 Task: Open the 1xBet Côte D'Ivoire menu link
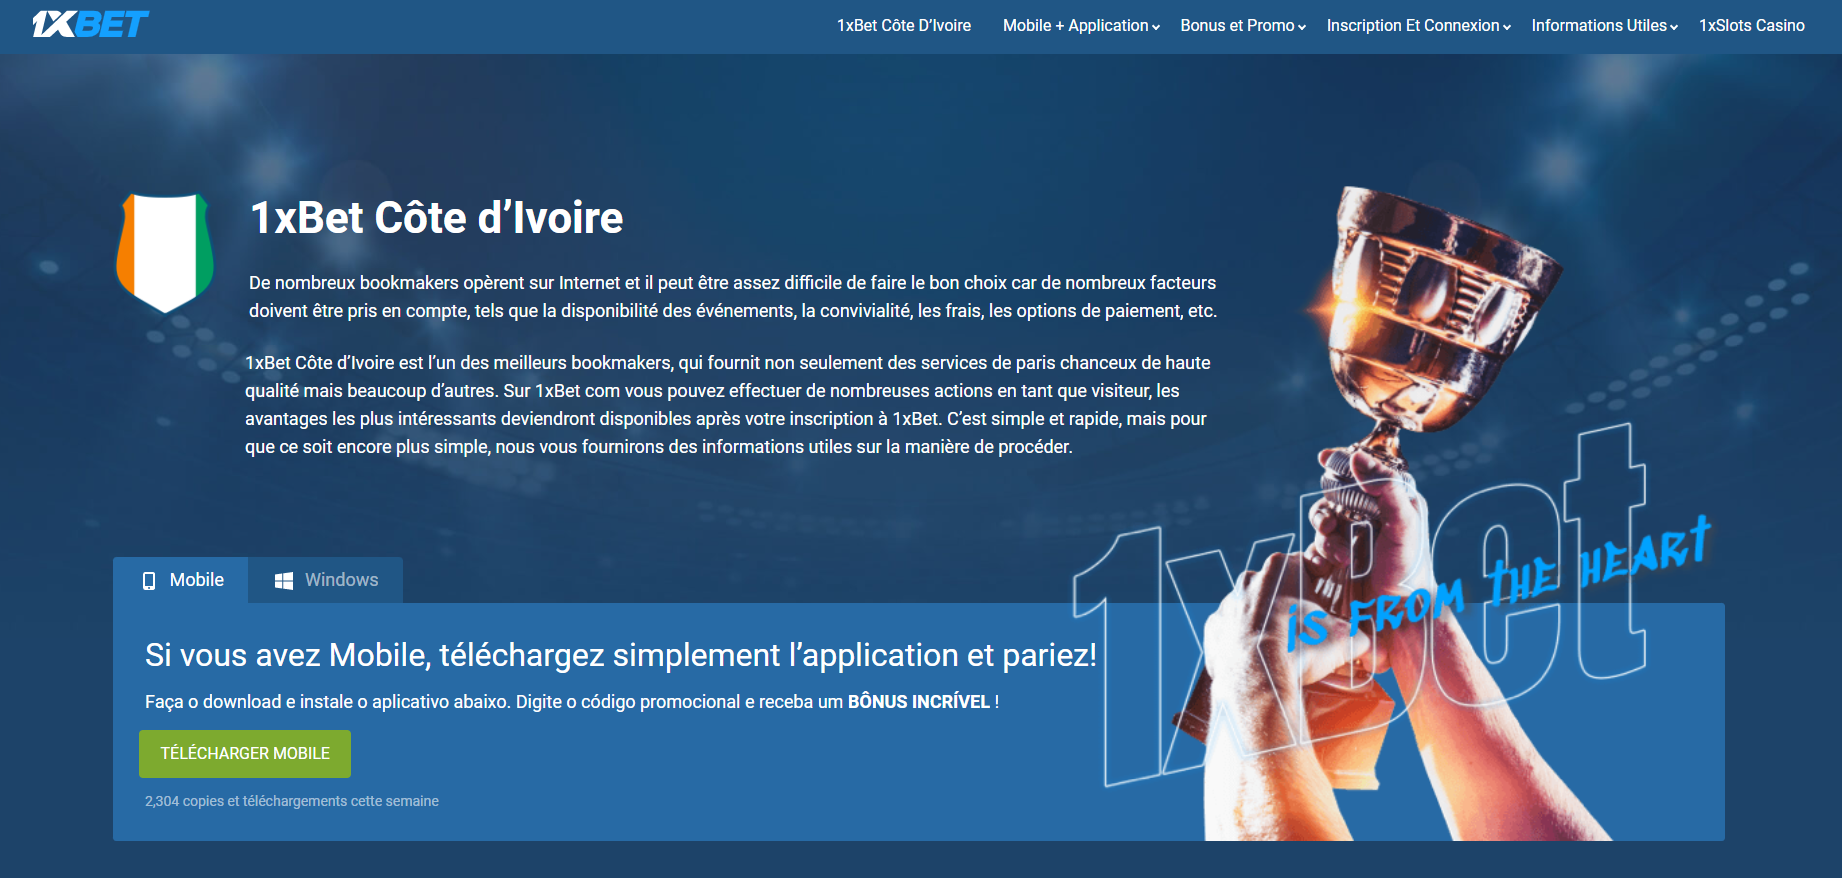904,26
